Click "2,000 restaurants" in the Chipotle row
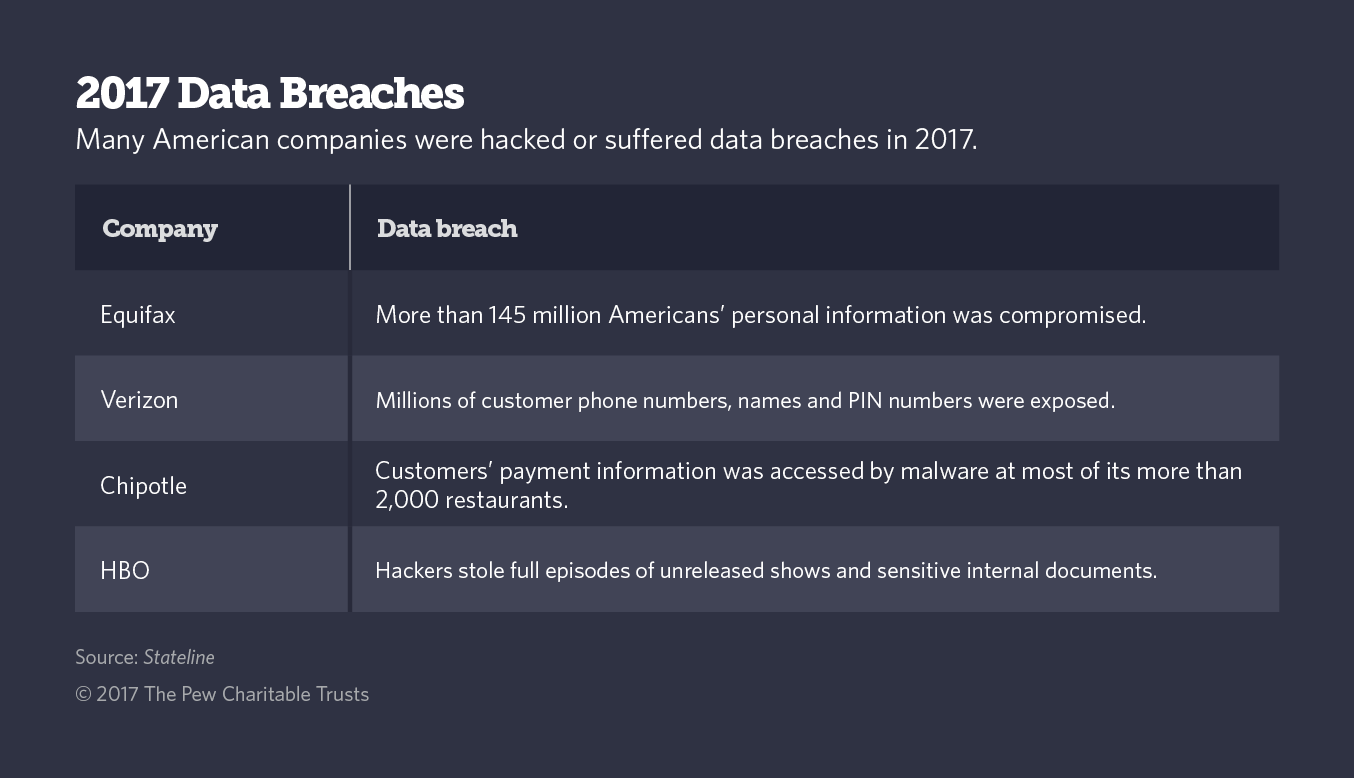The width and height of the screenshot is (1354, 778). pyautogui.click(x=471, y=500)
